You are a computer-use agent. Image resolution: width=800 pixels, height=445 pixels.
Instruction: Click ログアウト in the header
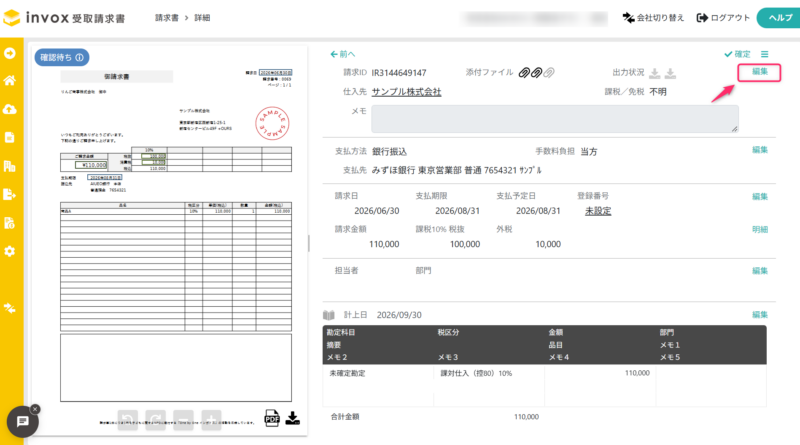tap(723, 18)
